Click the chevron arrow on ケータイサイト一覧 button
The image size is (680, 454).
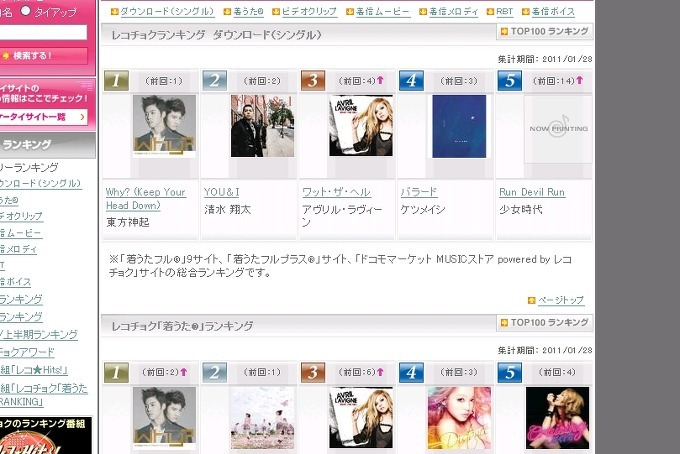tap(82, 117)
